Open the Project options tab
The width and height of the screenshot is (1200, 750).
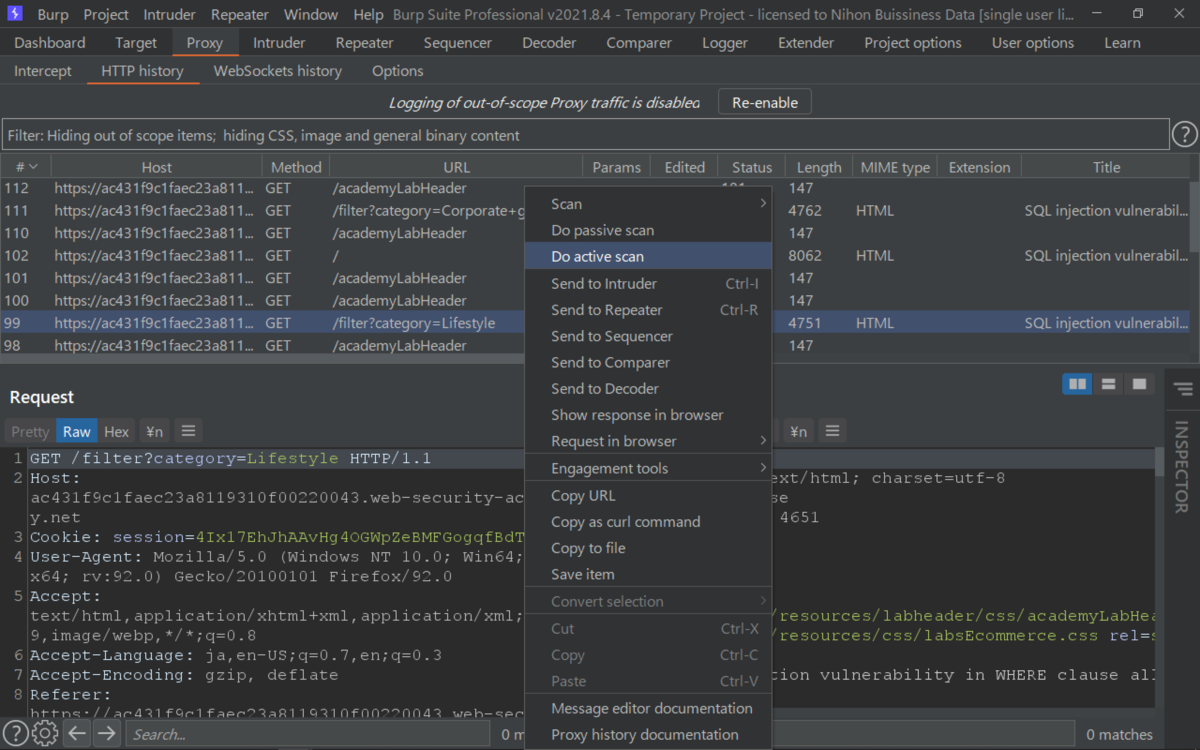[913, 43]
